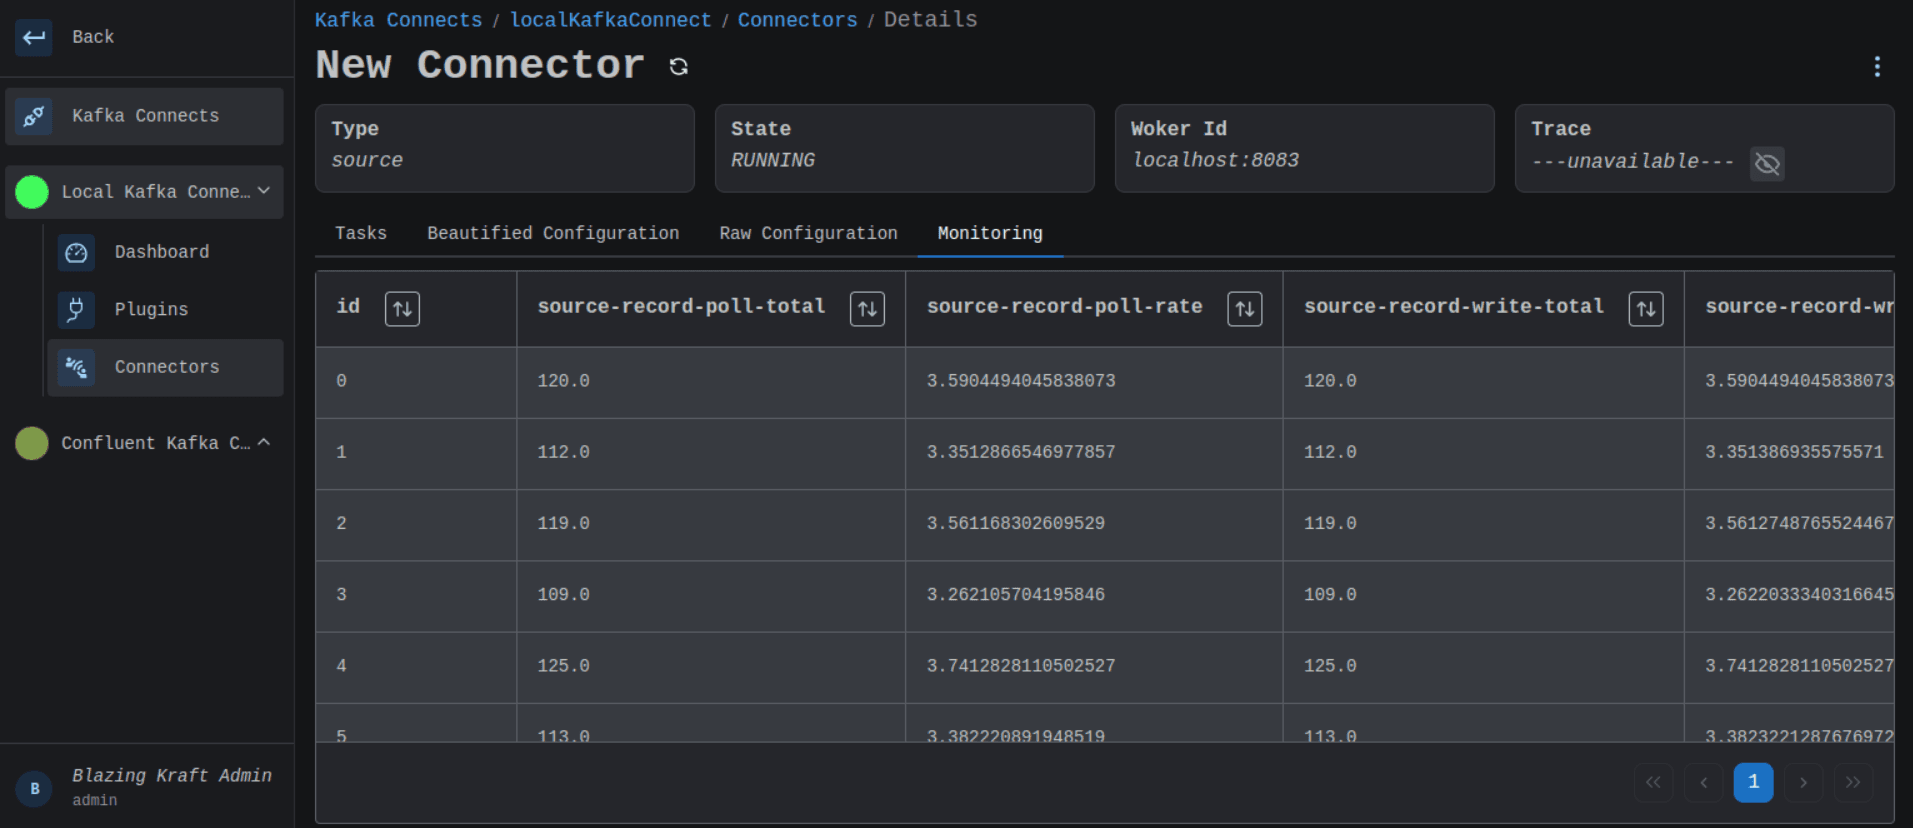Toggle sort on the id column
Viewport: 1913px width, 828px height.
pos(402,309)
